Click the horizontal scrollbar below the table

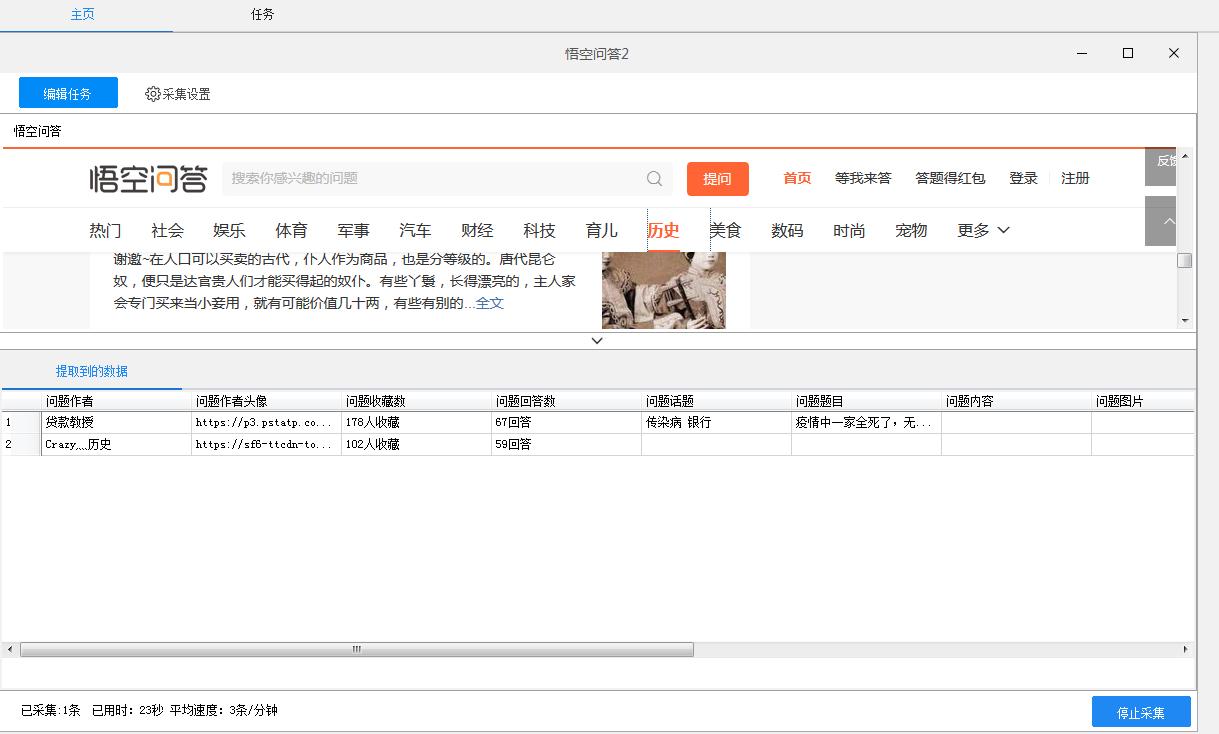tap(355, 649)
